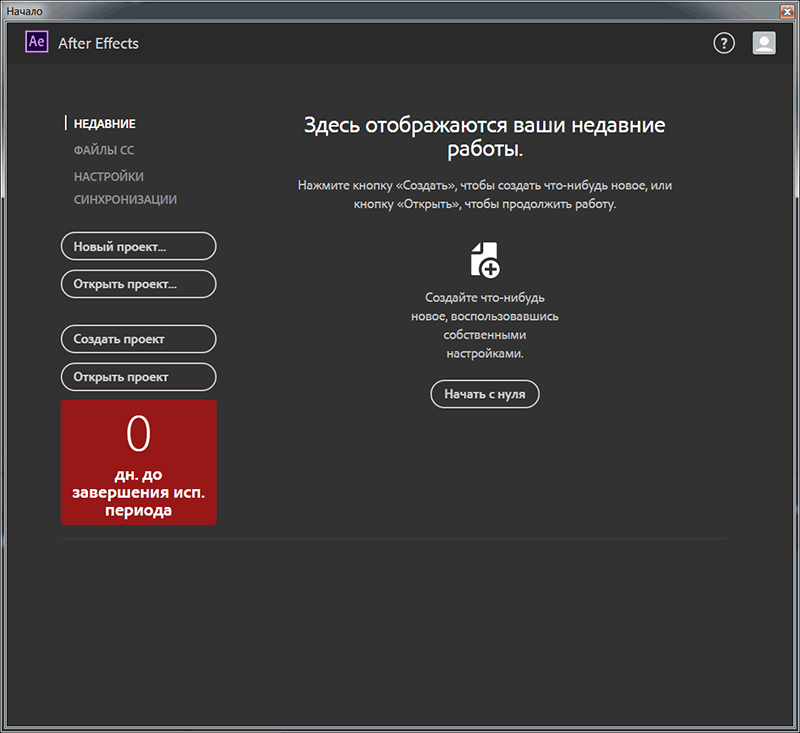Click the After Effects title text
The width and height of the screenshot is (800, 733).
click(98, 43)
